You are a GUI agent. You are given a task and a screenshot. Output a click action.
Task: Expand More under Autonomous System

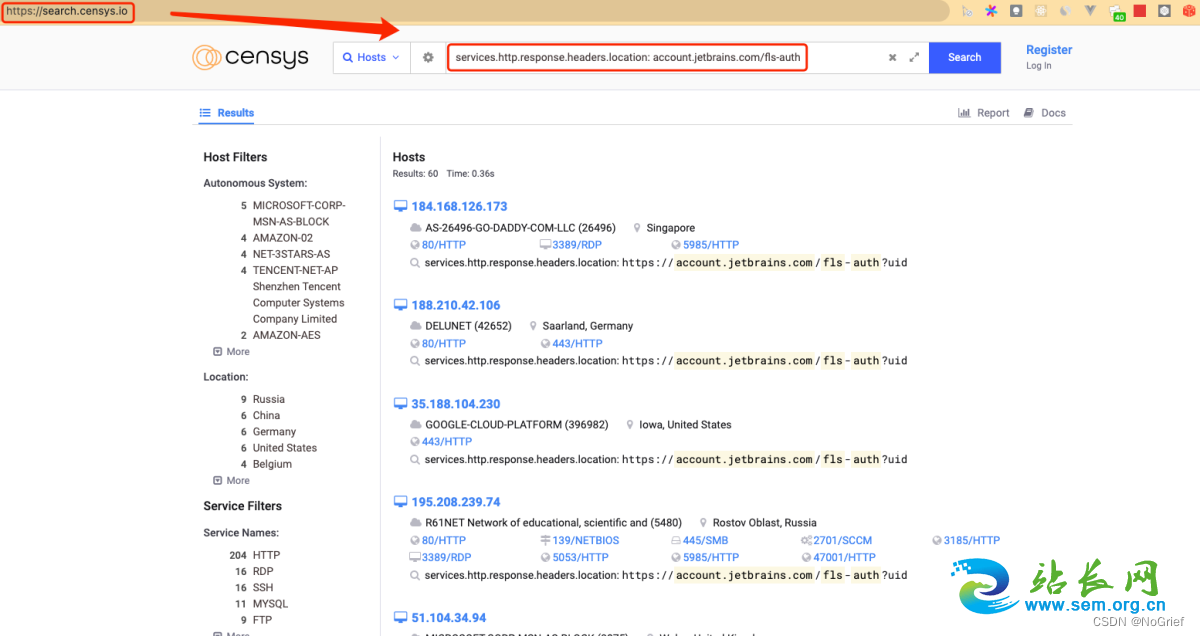coord(231,352)
